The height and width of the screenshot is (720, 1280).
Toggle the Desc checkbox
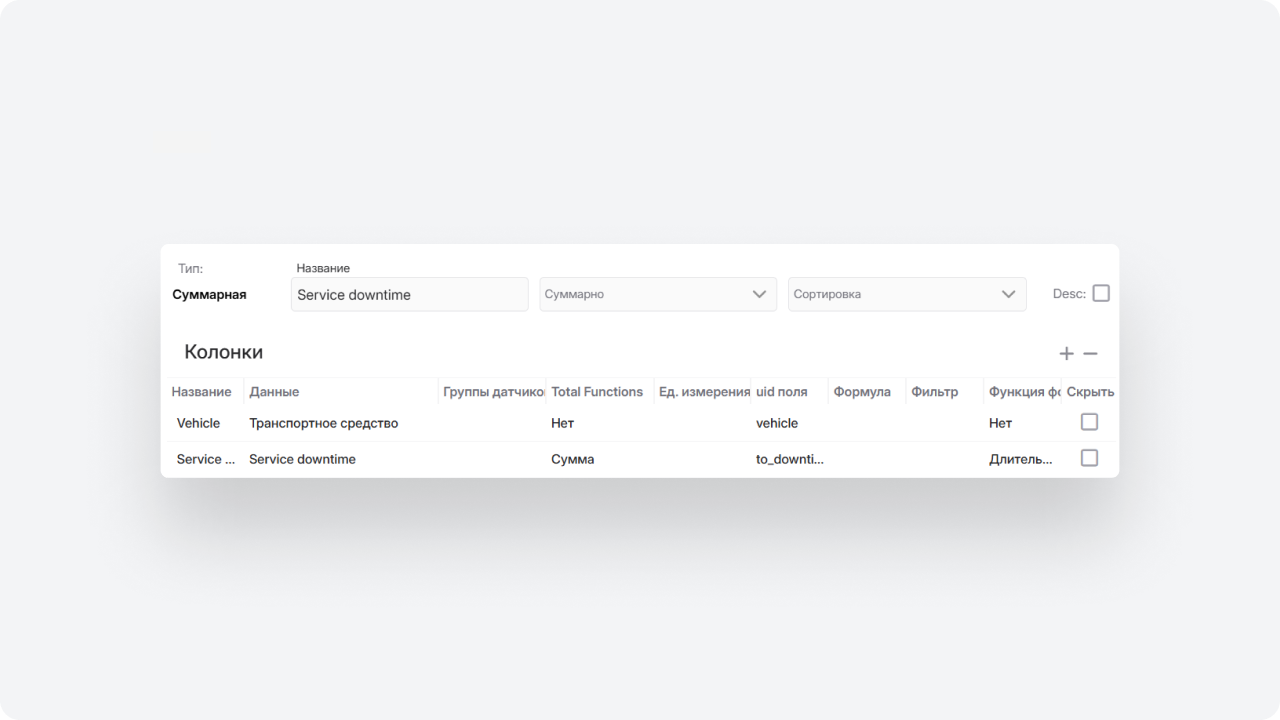pos(1100,294)
